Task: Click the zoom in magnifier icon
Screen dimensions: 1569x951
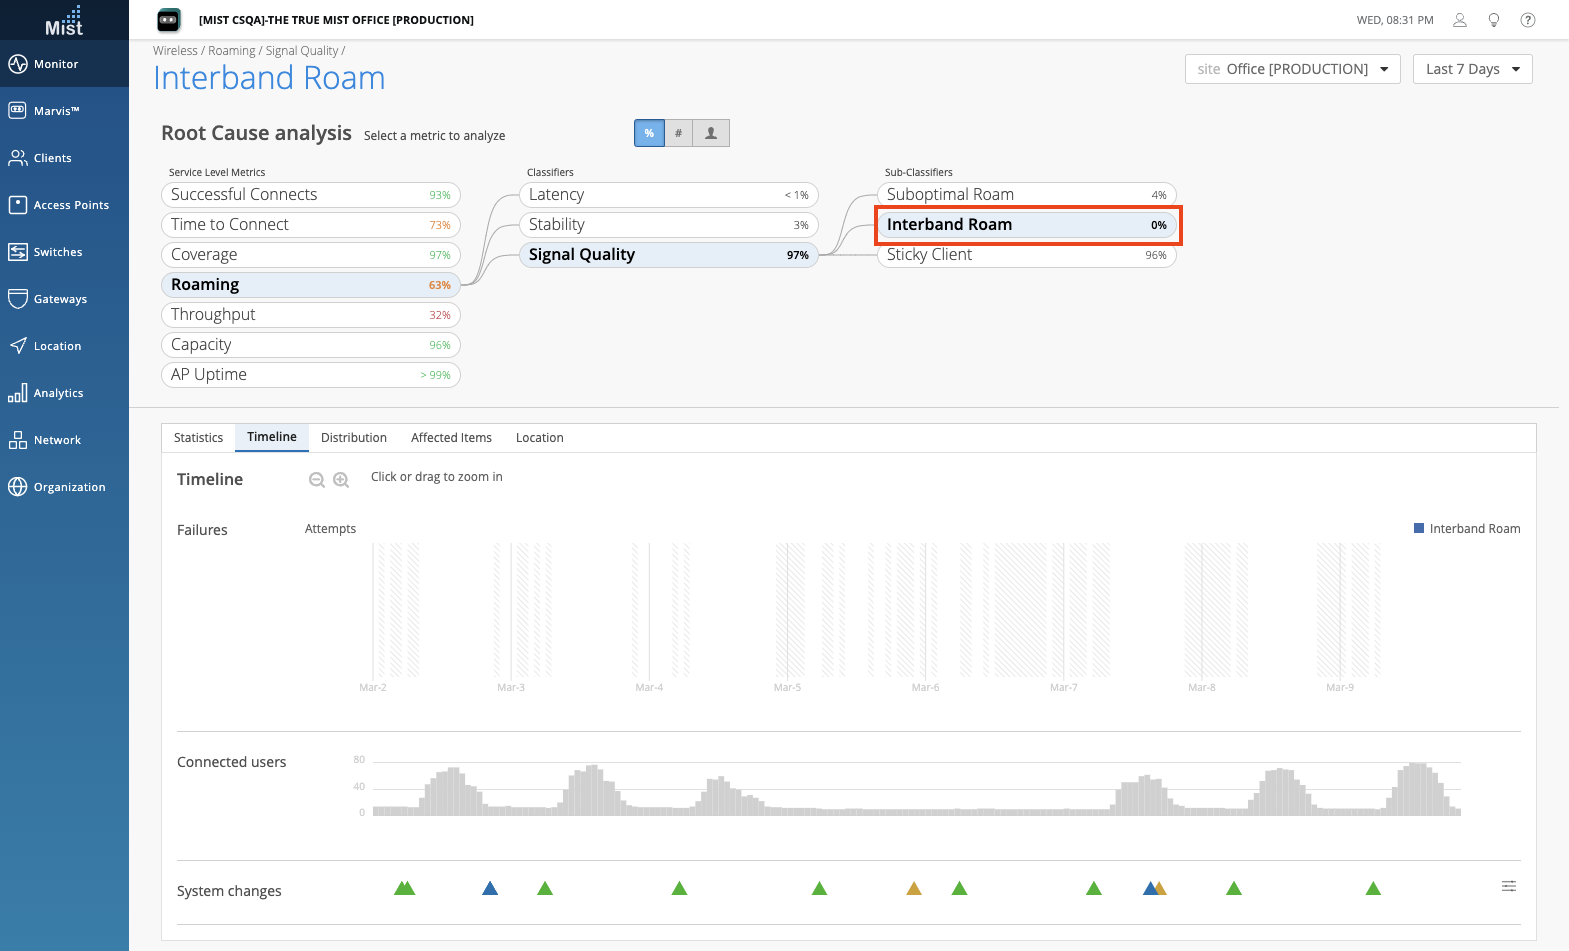Action: click(341, 480)
